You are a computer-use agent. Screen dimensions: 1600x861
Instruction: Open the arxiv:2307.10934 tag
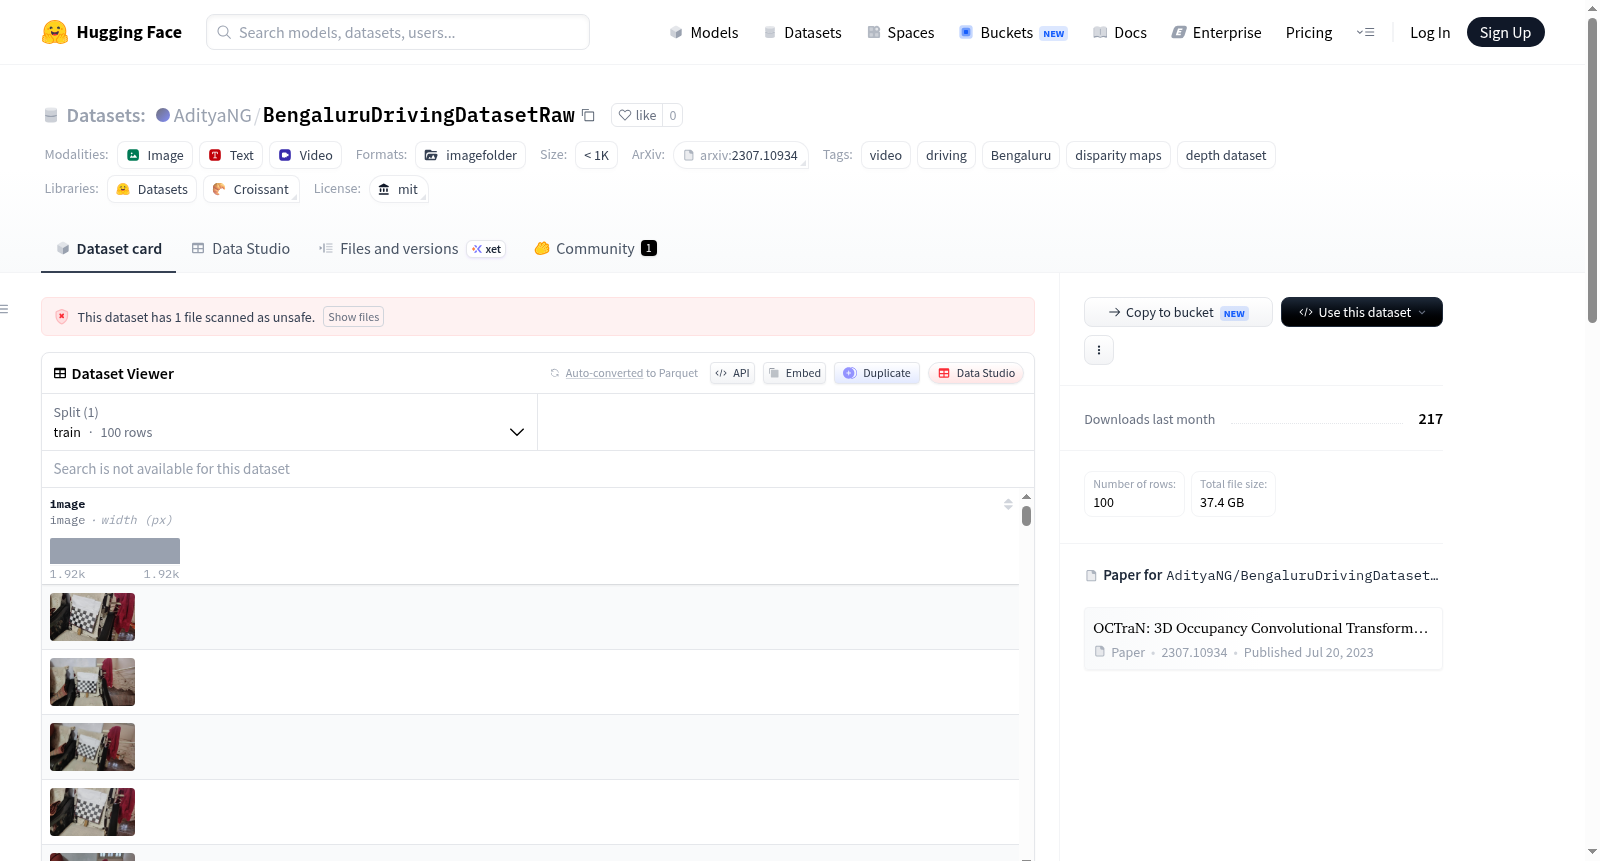(741, 155)
